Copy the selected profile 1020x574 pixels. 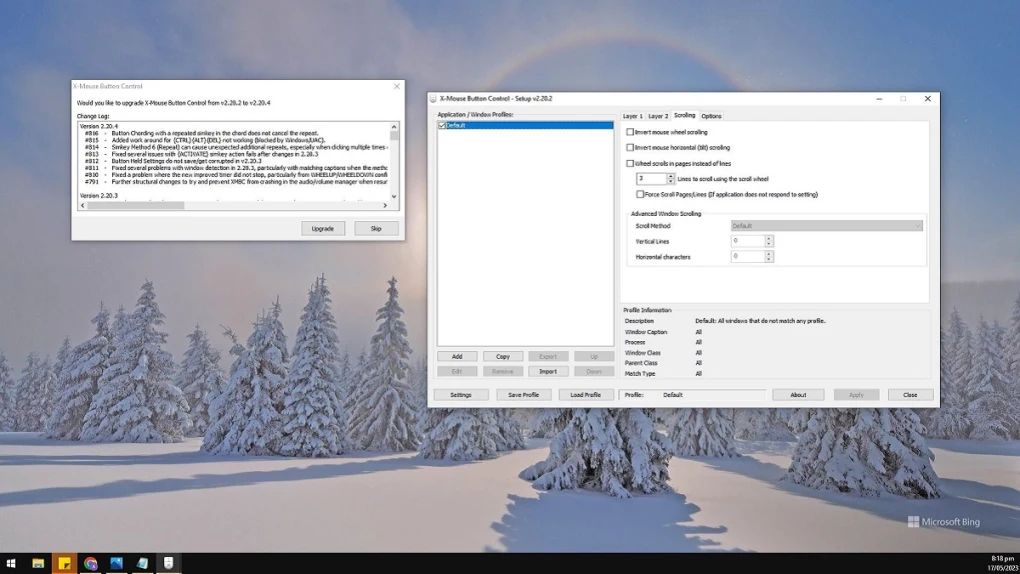tap(503, 357)
